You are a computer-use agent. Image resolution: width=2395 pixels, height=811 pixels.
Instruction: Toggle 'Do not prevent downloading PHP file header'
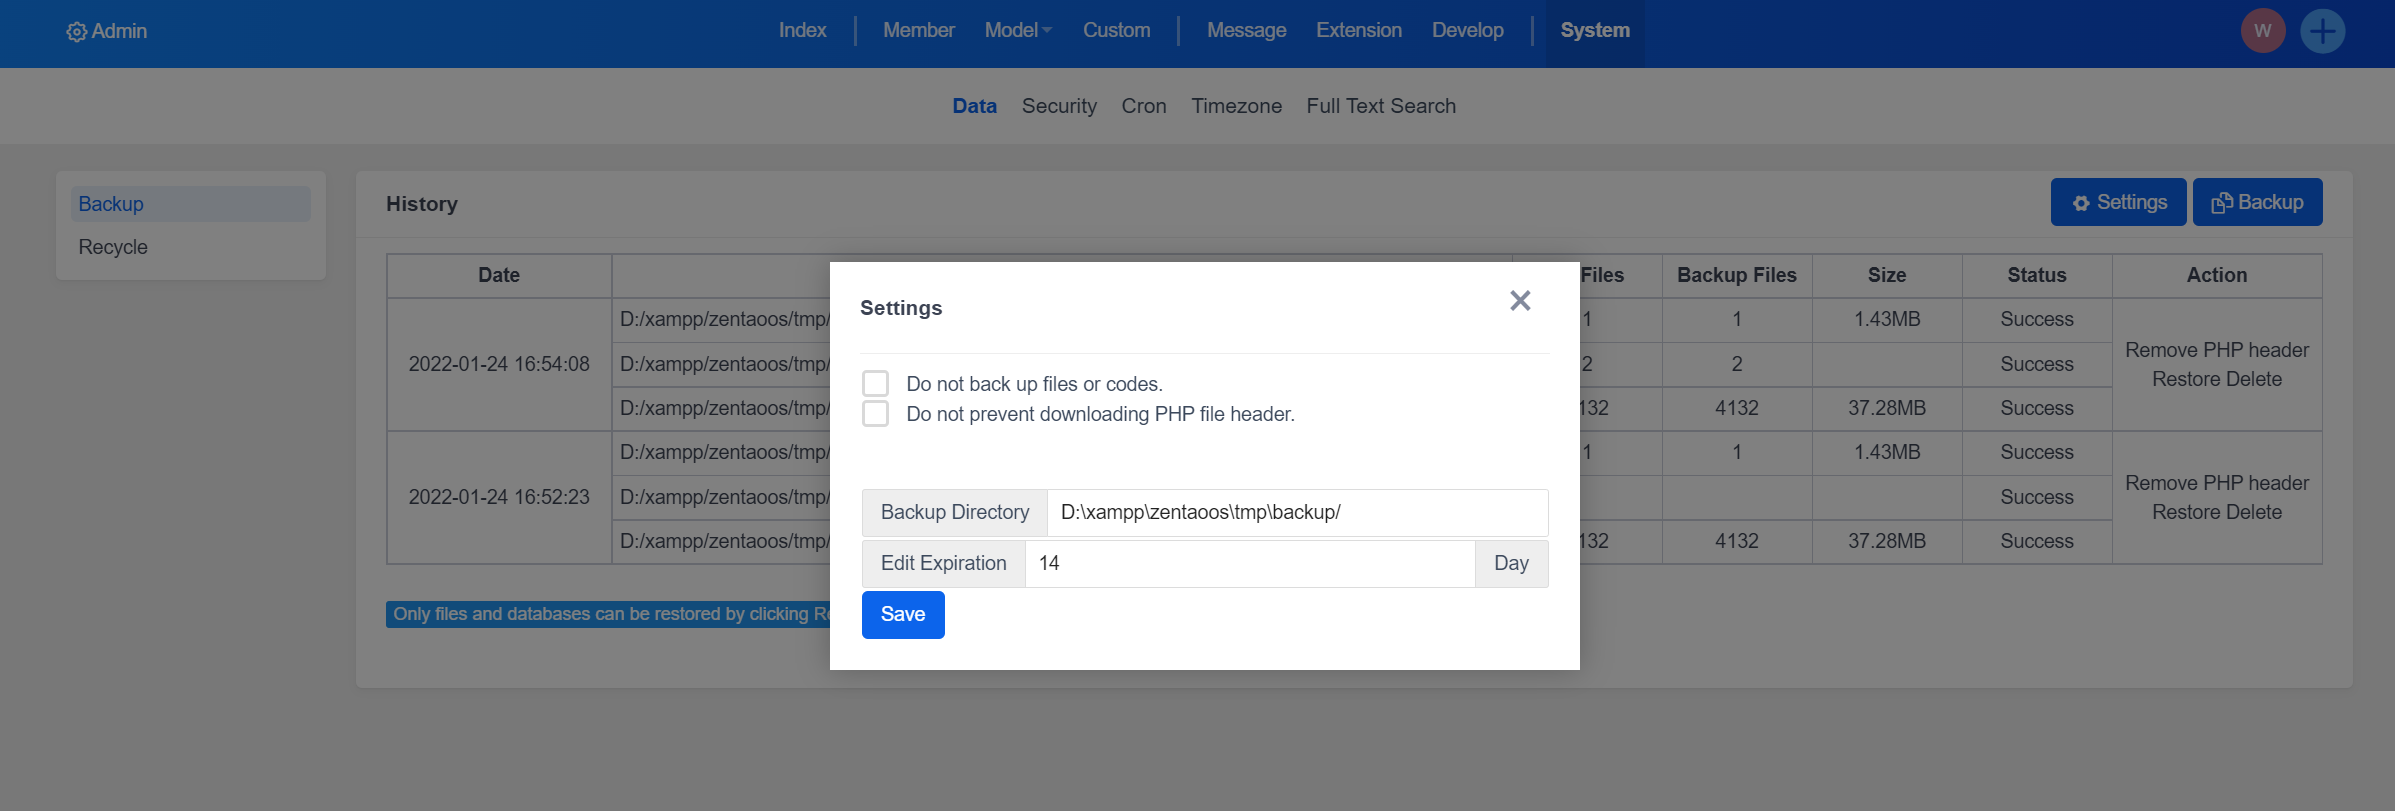[875, 414]
